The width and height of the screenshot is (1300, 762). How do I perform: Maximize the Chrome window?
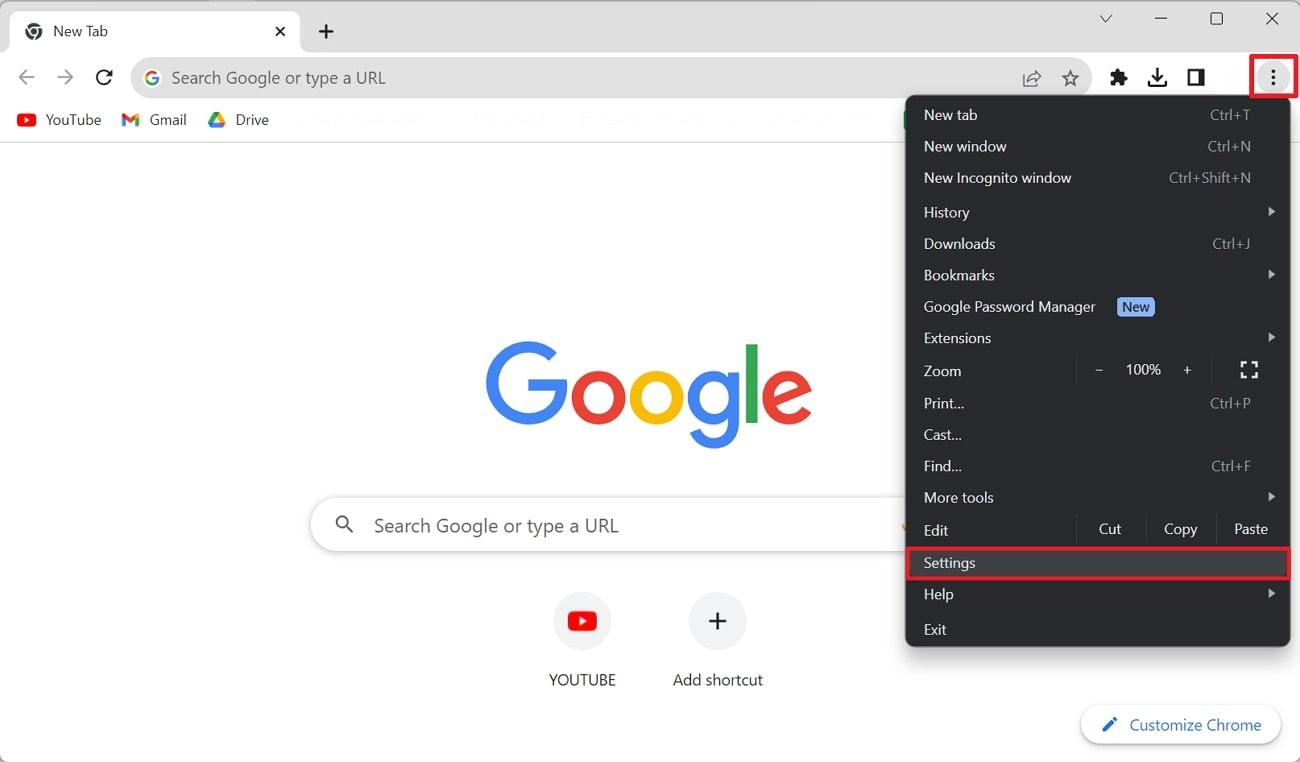point(1217,18)
